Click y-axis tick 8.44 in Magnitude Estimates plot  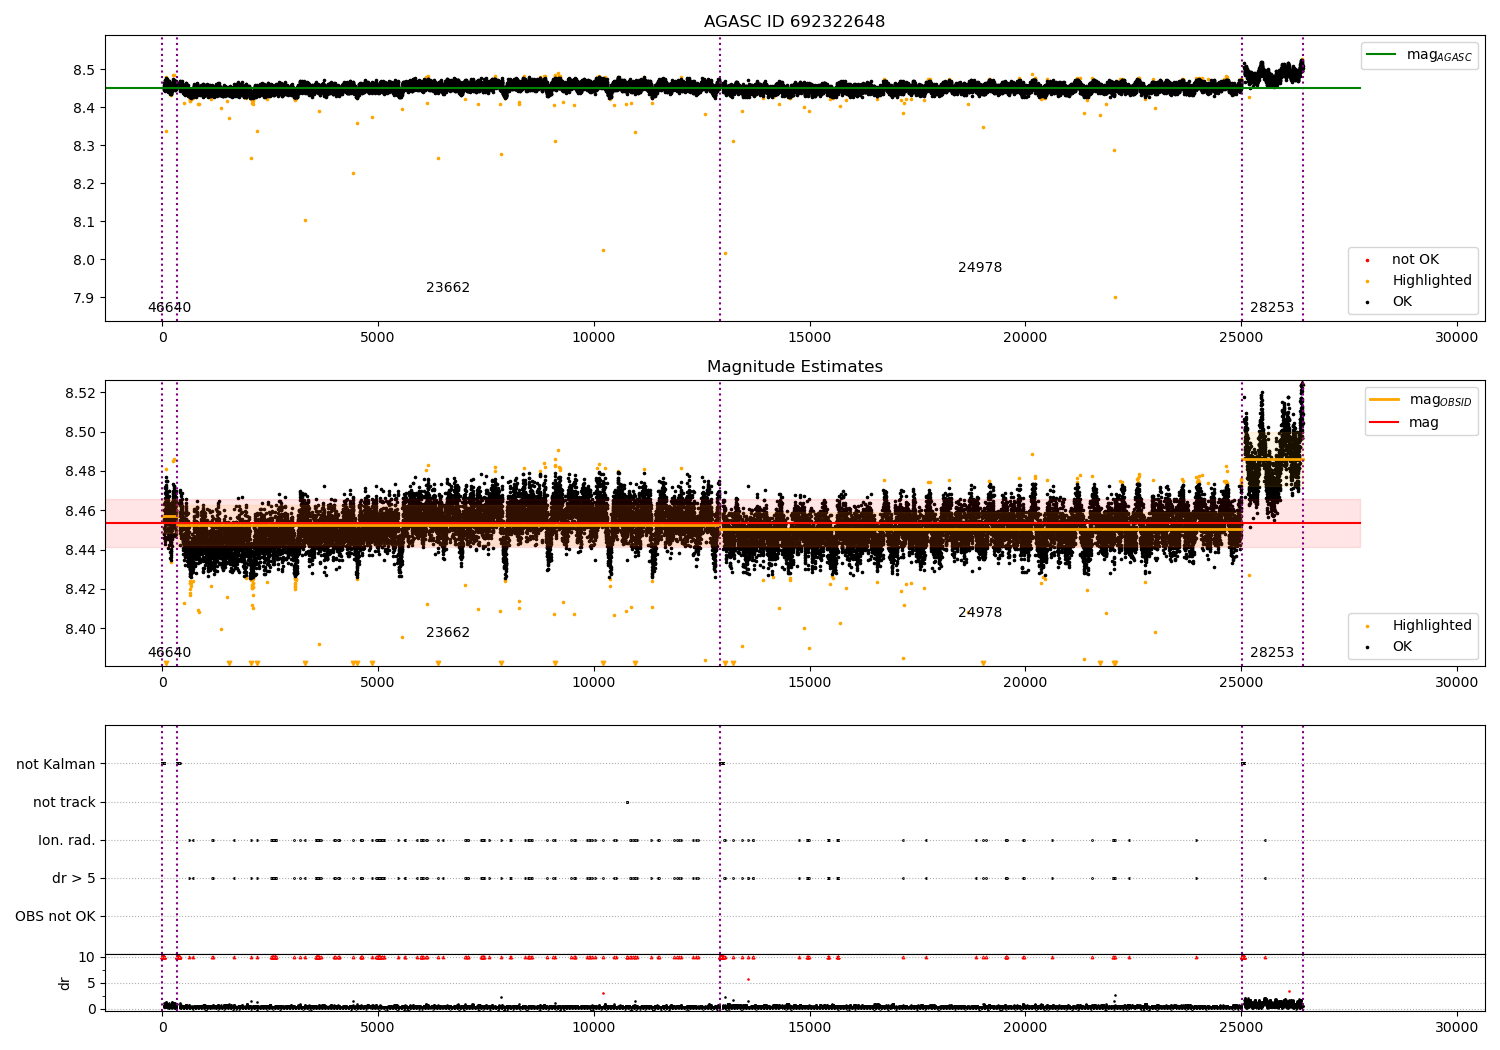(80, 551)
